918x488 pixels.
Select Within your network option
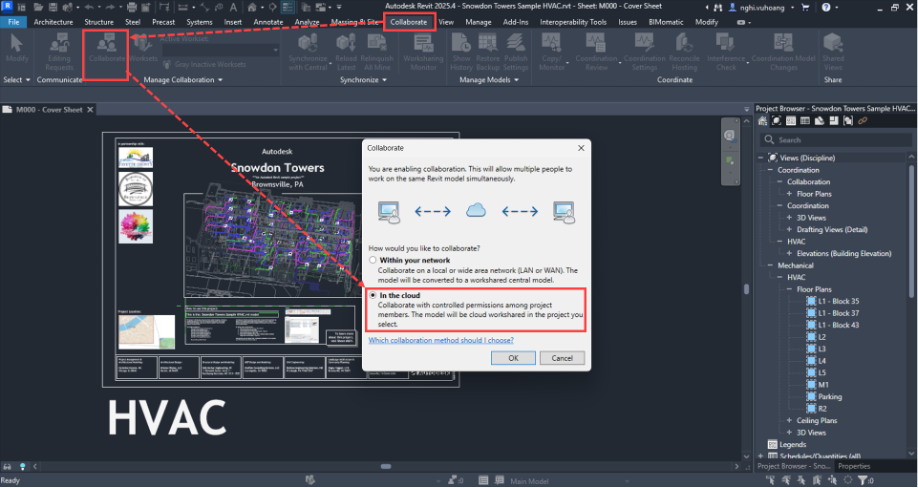point(372,260)
